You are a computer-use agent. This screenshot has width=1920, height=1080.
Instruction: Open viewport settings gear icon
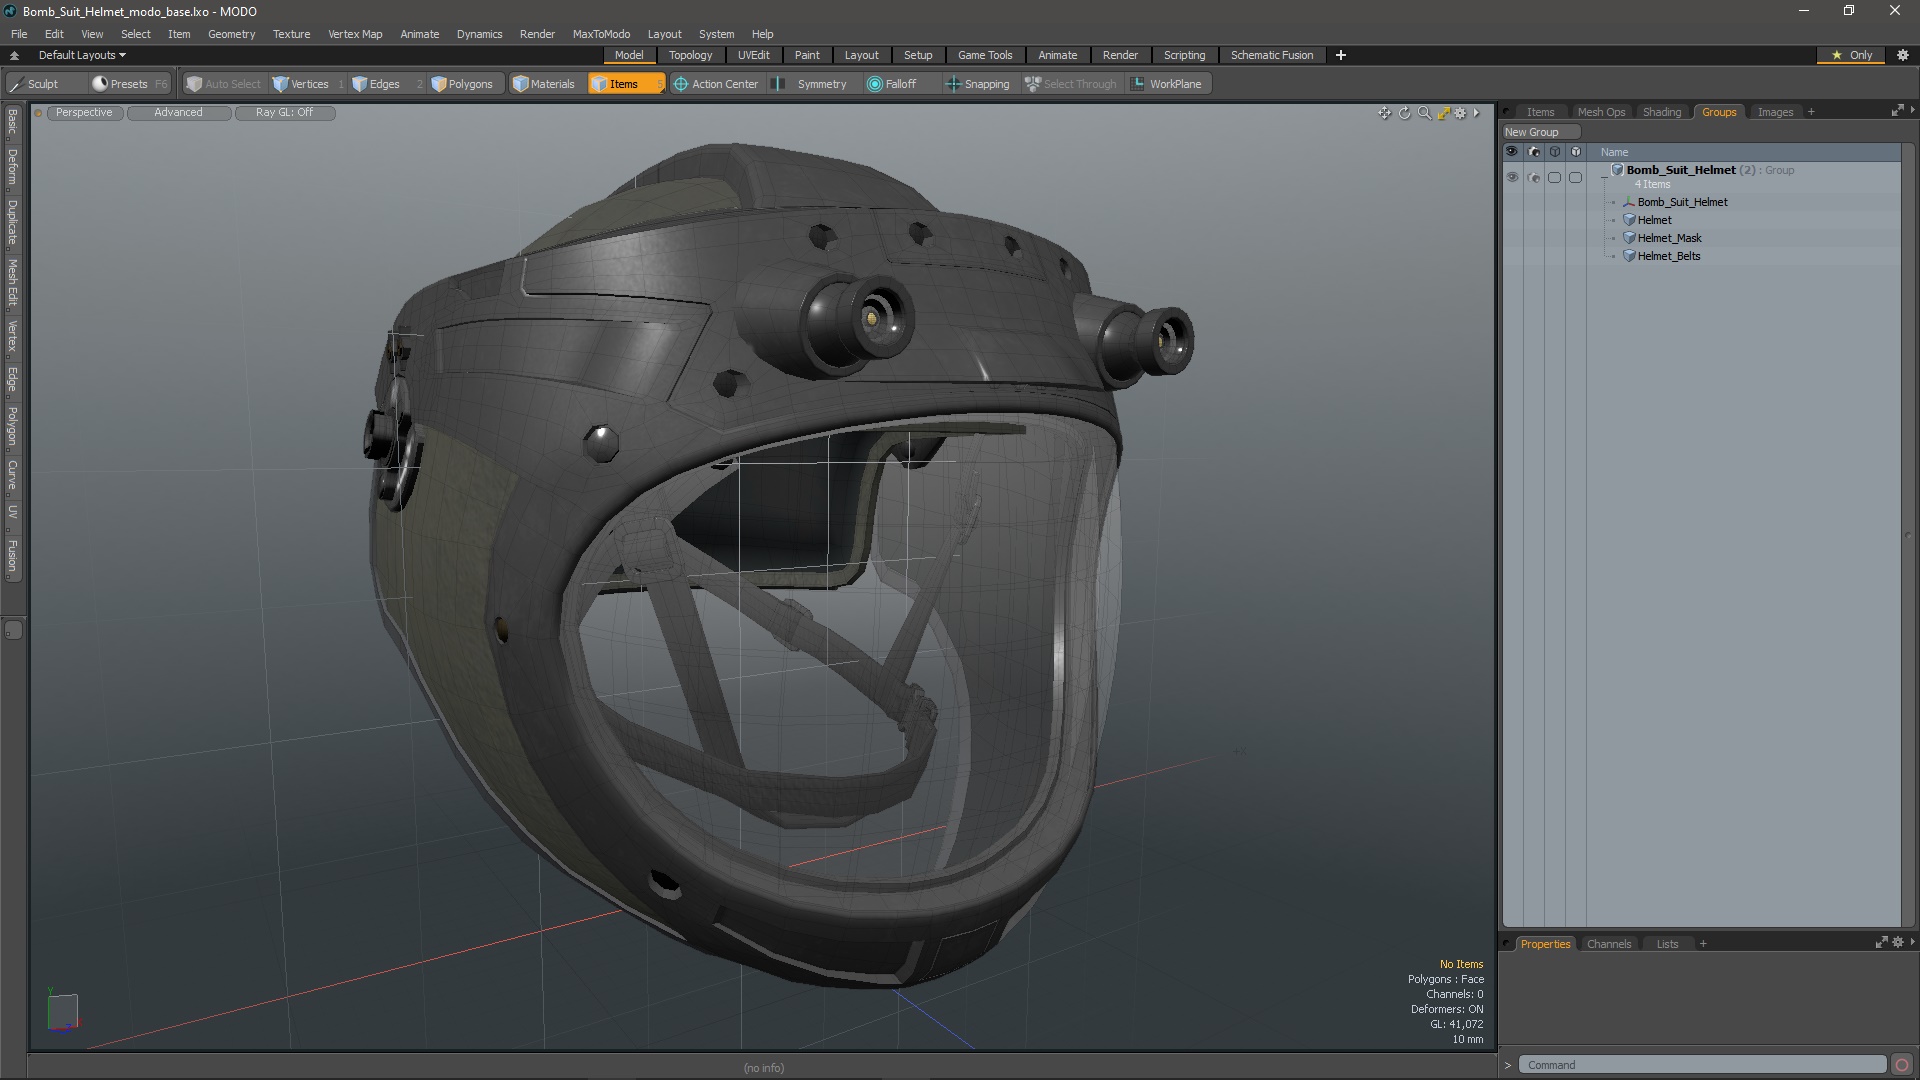1460,113
